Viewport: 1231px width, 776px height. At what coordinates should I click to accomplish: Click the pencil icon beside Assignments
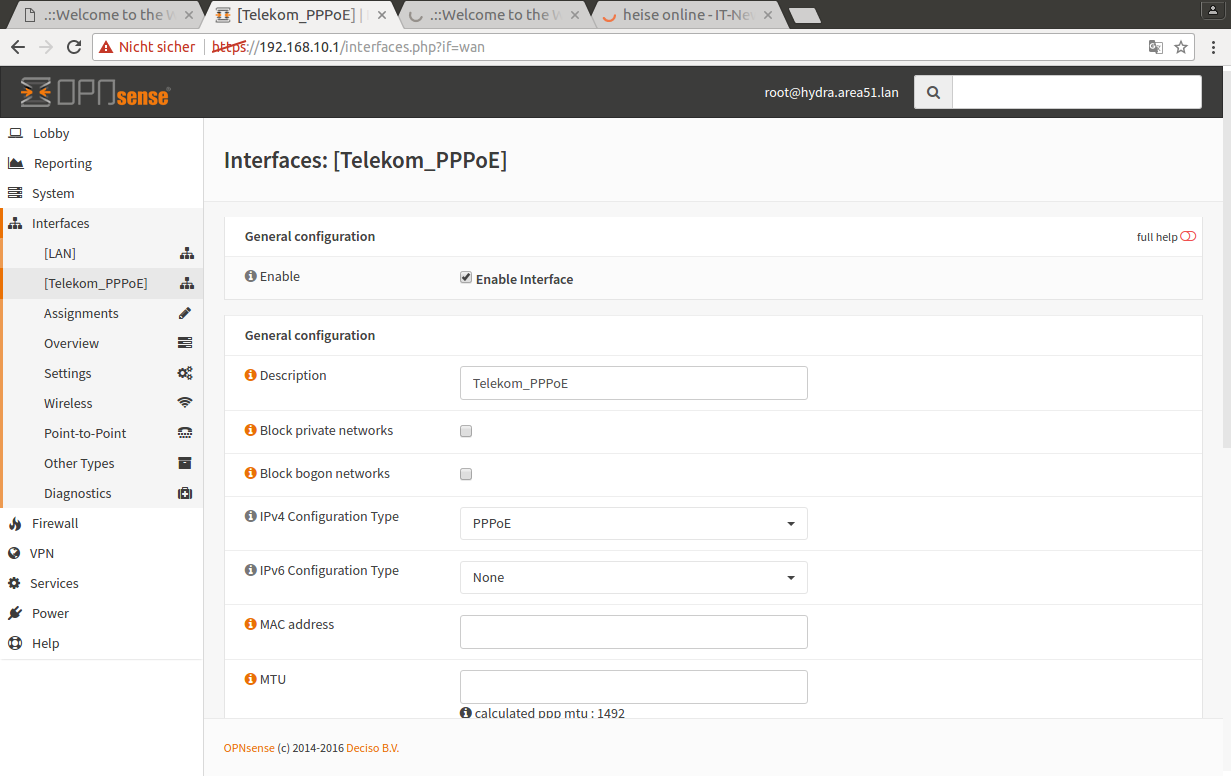coord(185,313)
